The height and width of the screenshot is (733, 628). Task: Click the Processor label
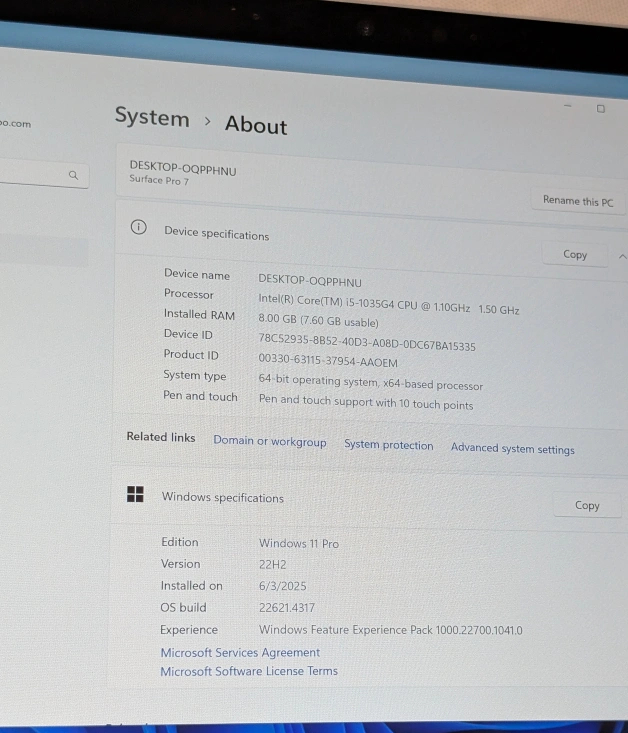(x=188, y=294)
